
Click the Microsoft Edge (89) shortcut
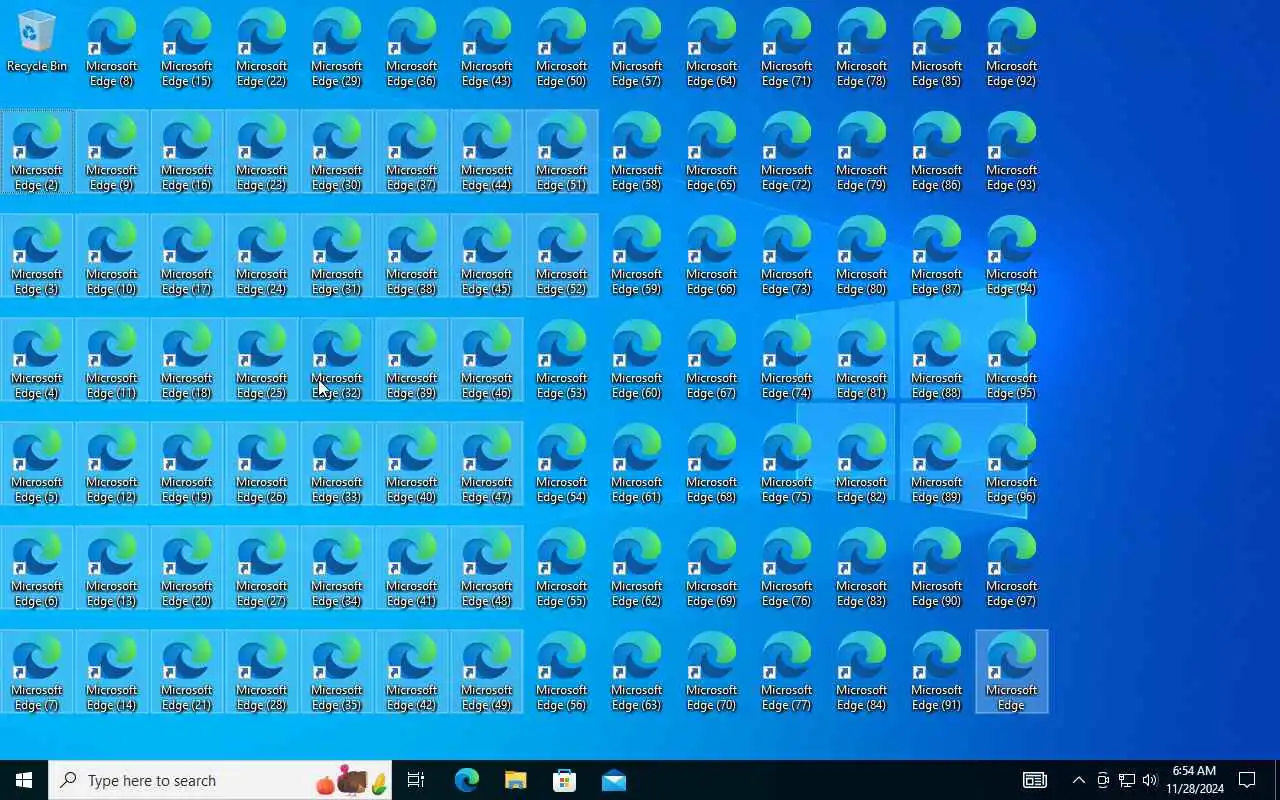point(937,464)
